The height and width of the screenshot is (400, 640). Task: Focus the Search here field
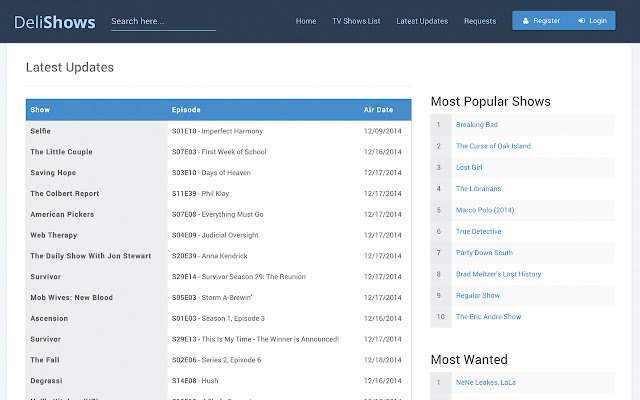click(x=163, y=22)
